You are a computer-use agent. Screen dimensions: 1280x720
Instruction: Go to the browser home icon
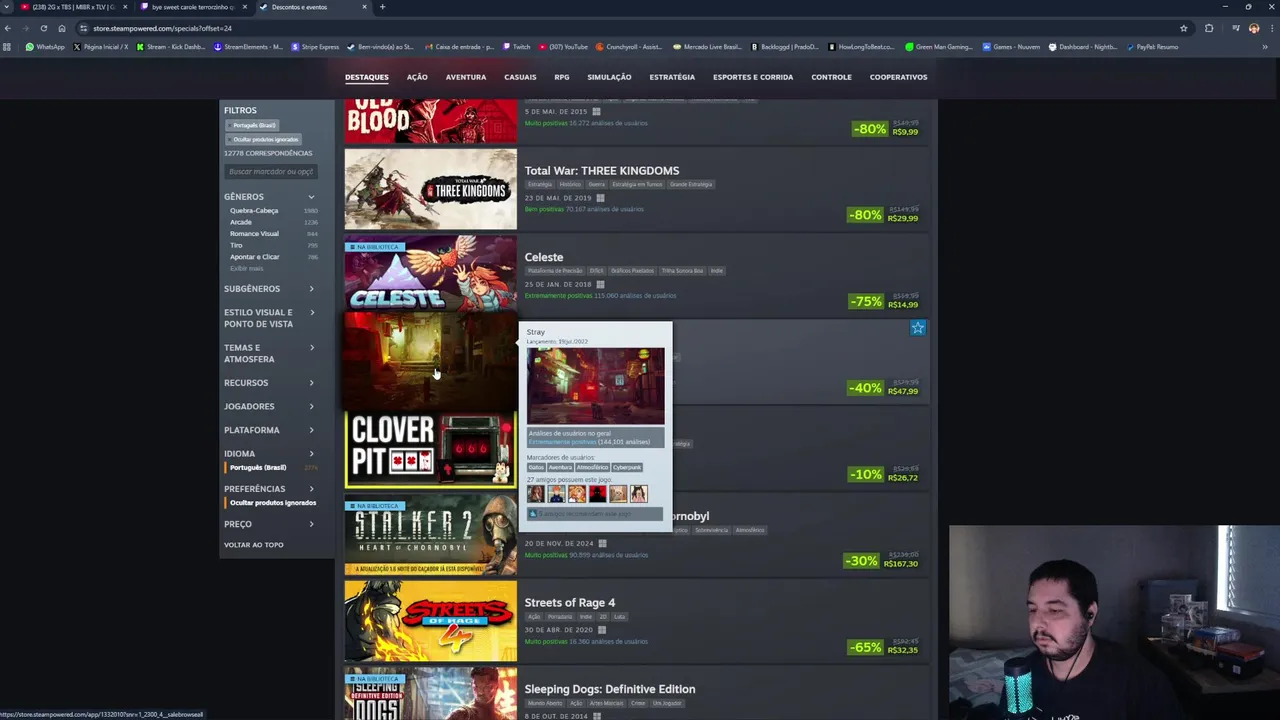(62, 28)
